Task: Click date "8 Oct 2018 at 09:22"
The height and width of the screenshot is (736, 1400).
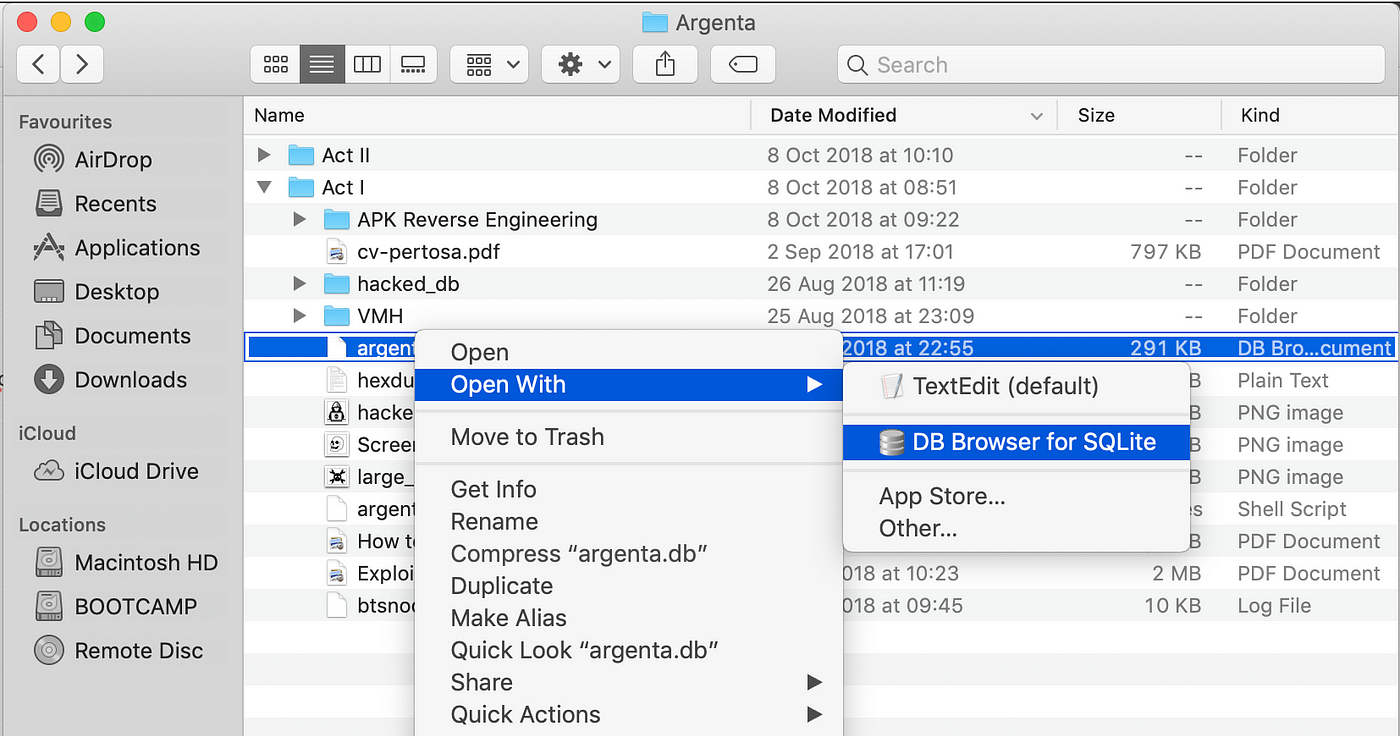Action: 864,219
